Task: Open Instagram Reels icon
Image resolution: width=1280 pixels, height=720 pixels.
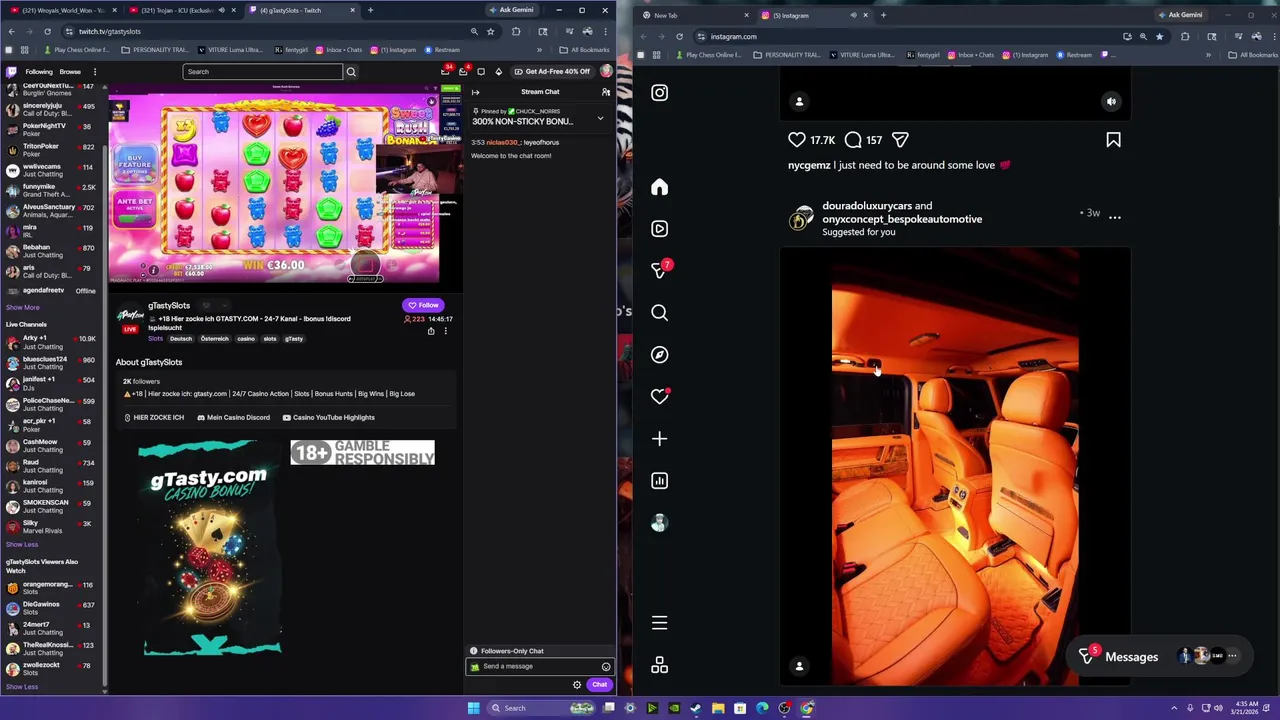Action: point(659,229)
